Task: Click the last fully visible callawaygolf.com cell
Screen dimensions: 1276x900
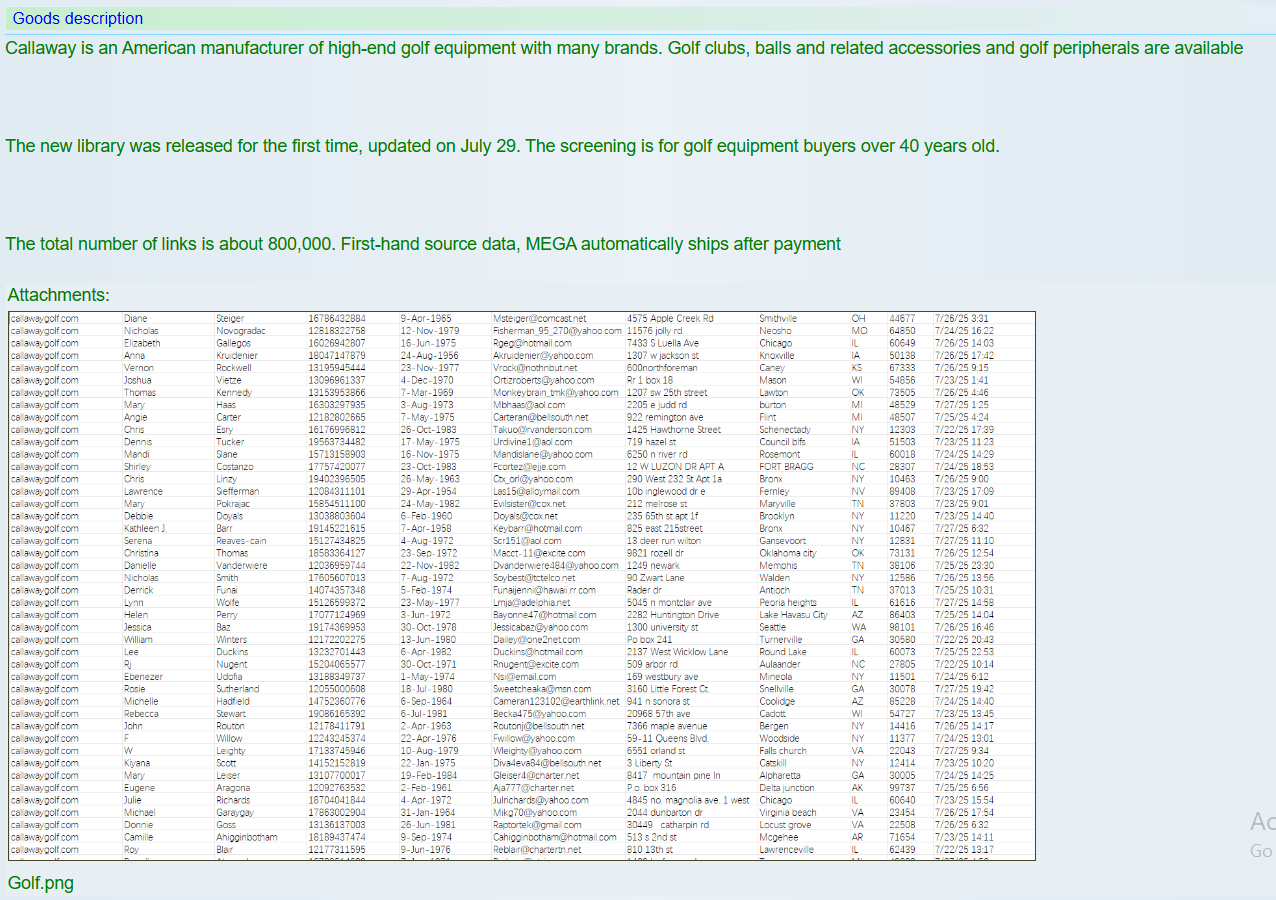Action: coord(44,850)
